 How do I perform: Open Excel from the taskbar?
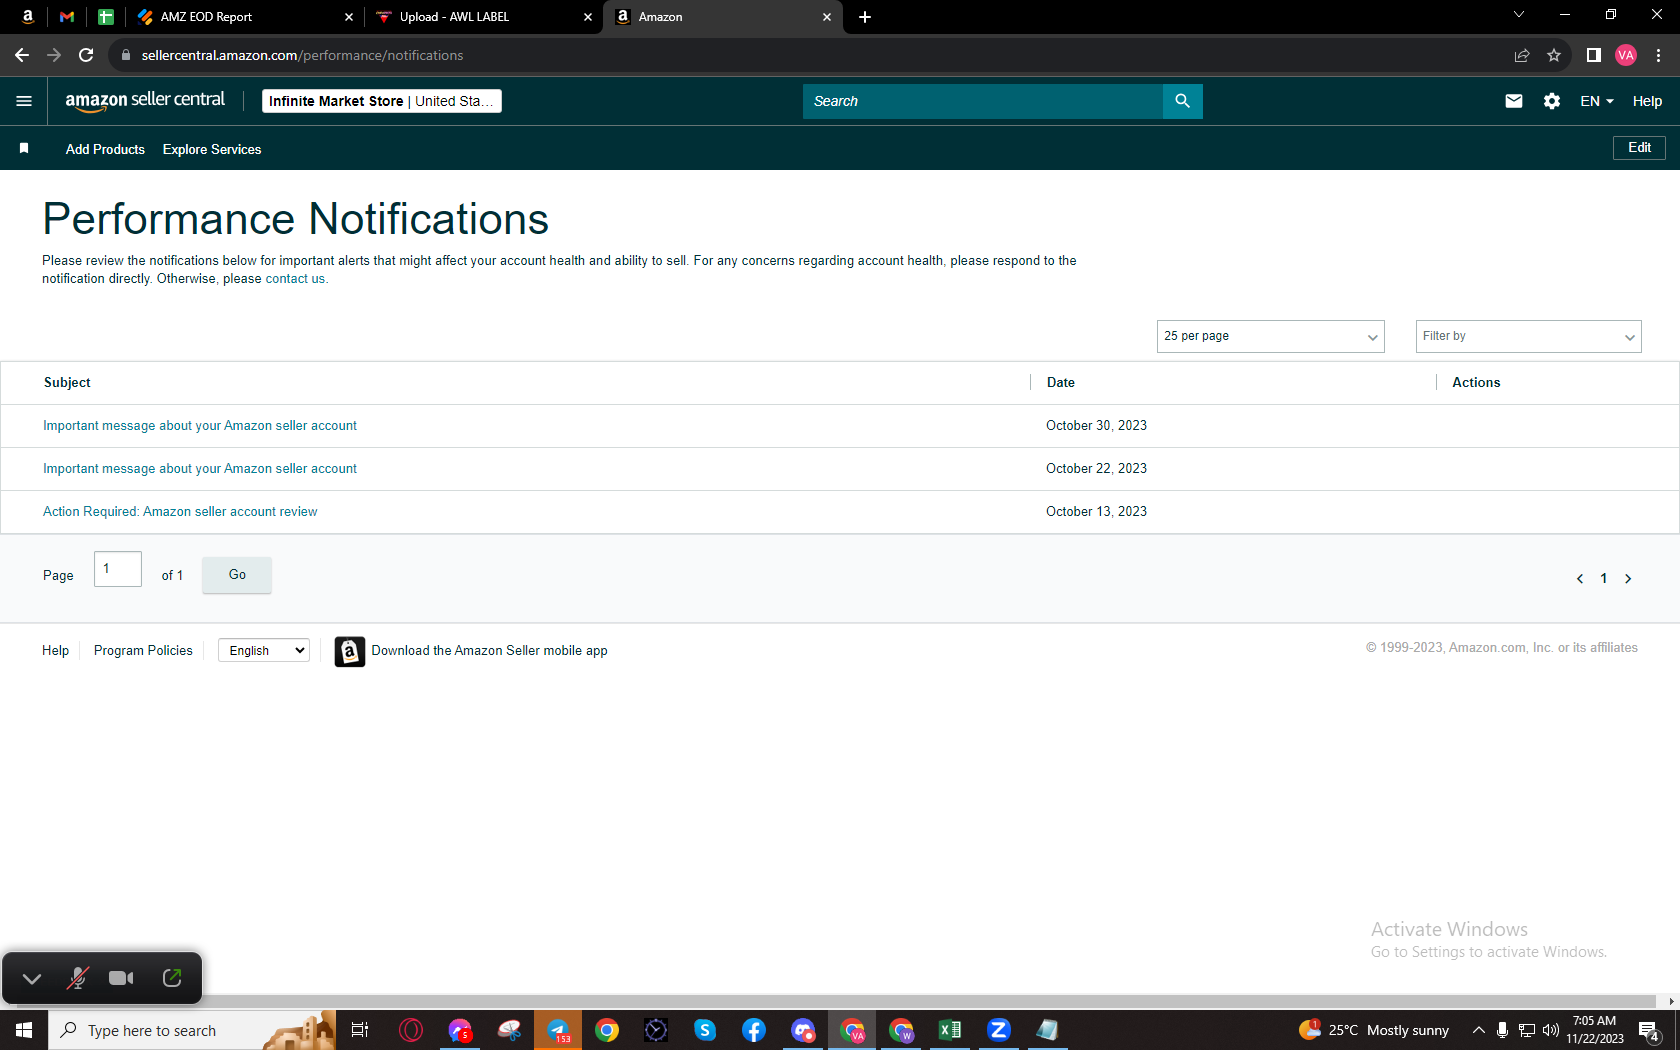pyautogui.click(x=950, y=1030)
